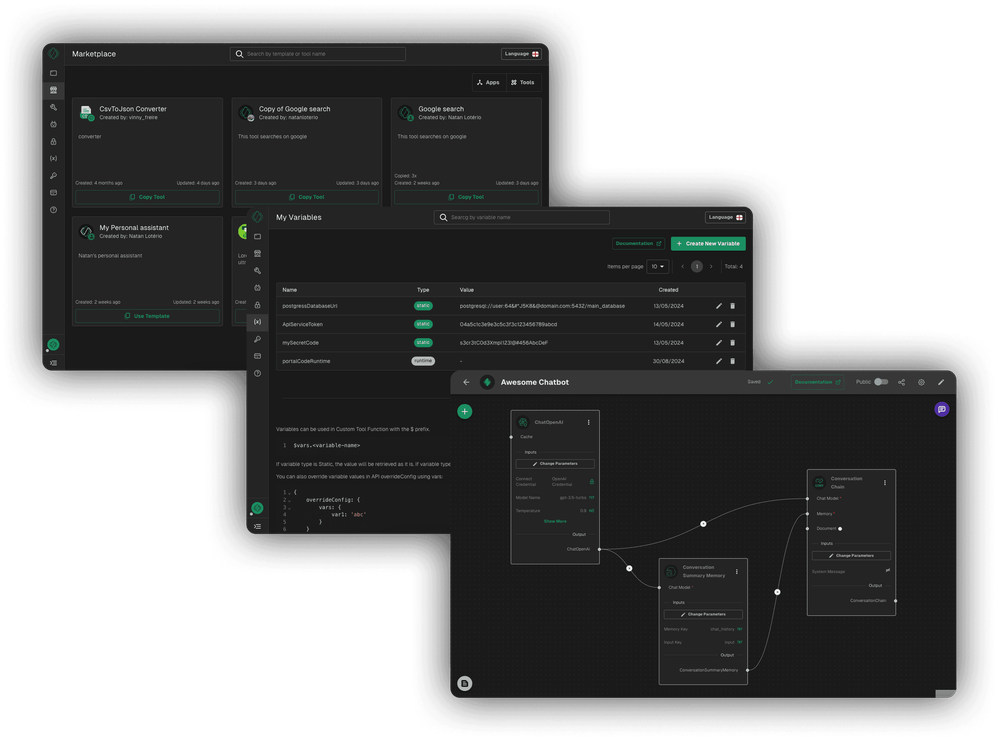The height and width of the screenshot is (741, 1000).
Task: Click Use Template on My Personal assistant
Action: point(147,316)
